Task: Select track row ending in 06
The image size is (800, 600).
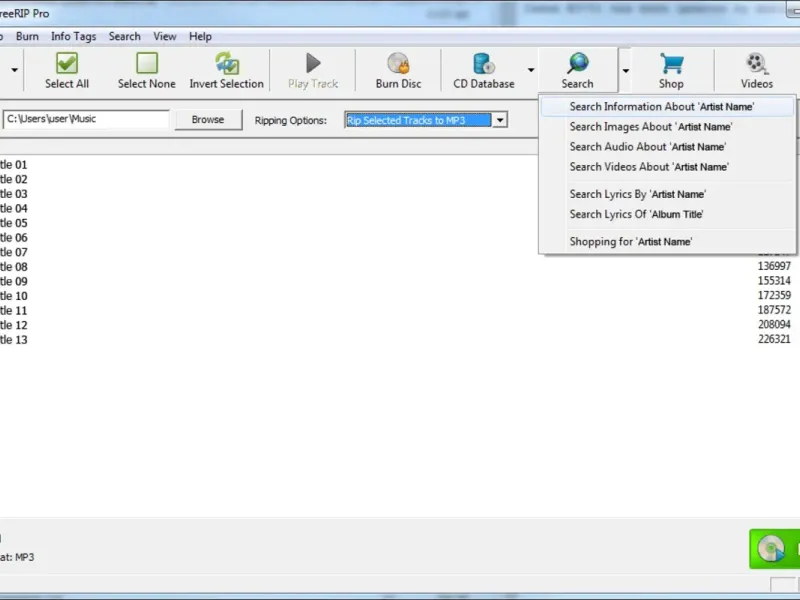Action: (14, 238)
